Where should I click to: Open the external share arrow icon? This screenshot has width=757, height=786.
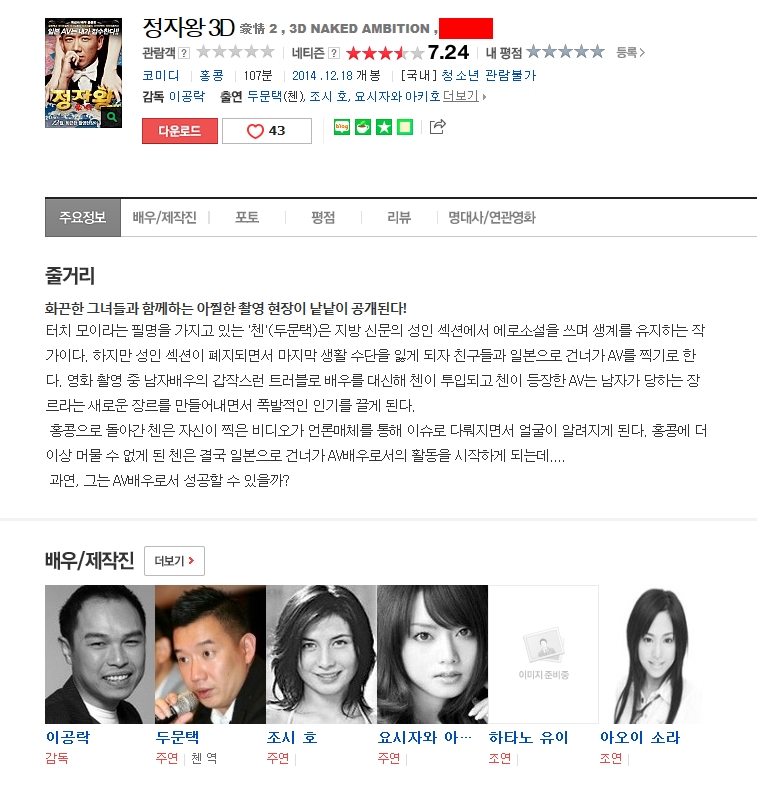point(437,127)
